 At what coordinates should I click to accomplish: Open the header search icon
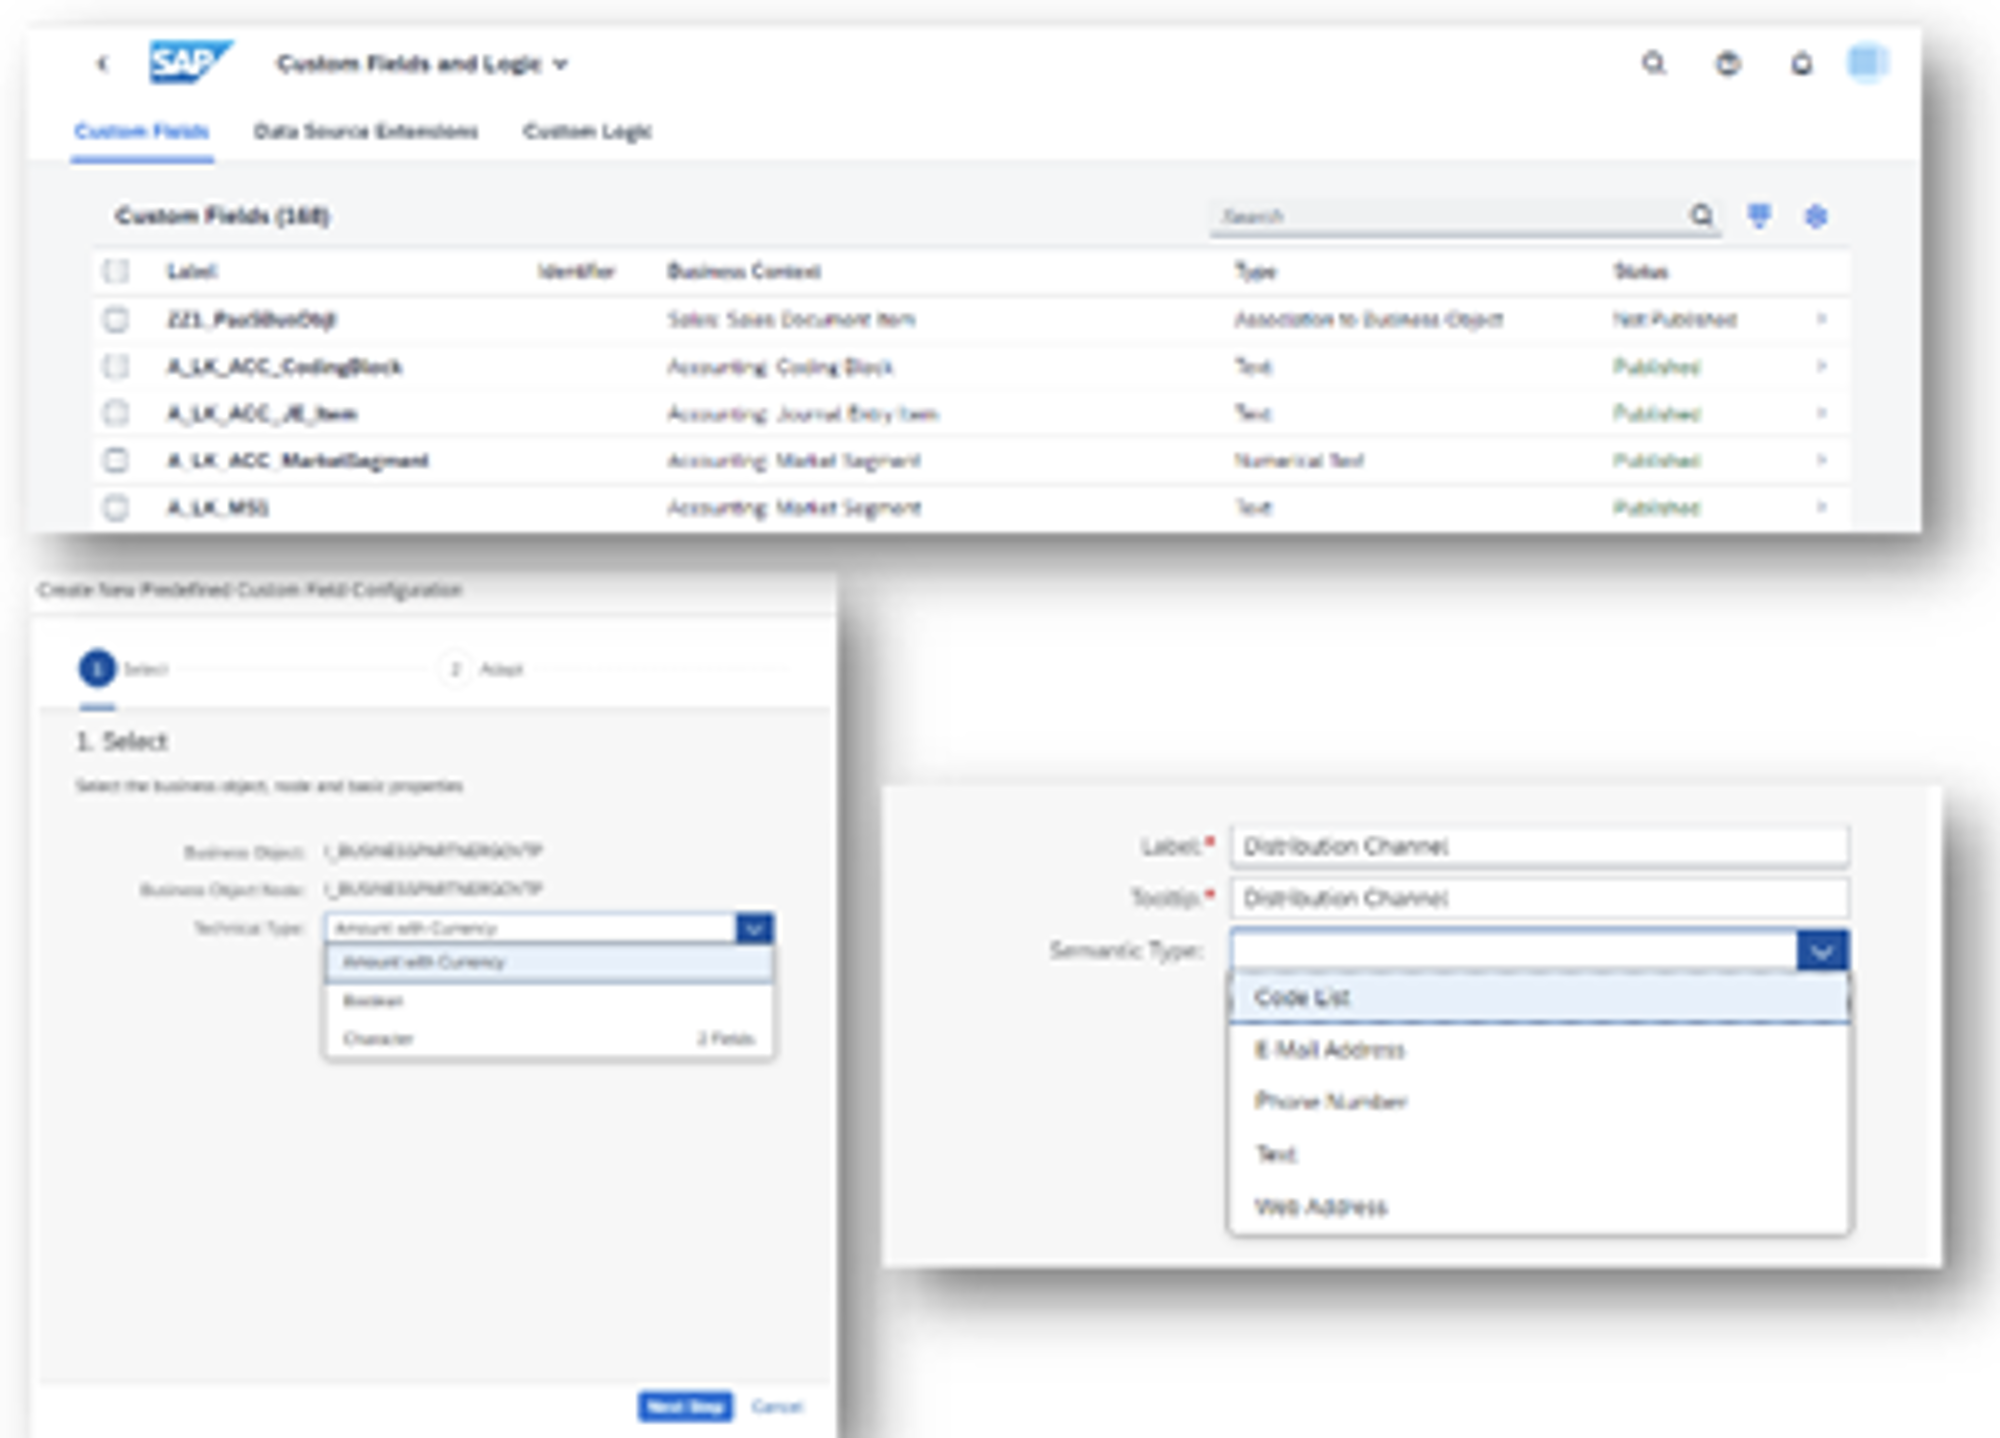click(x=1654, y=64)
